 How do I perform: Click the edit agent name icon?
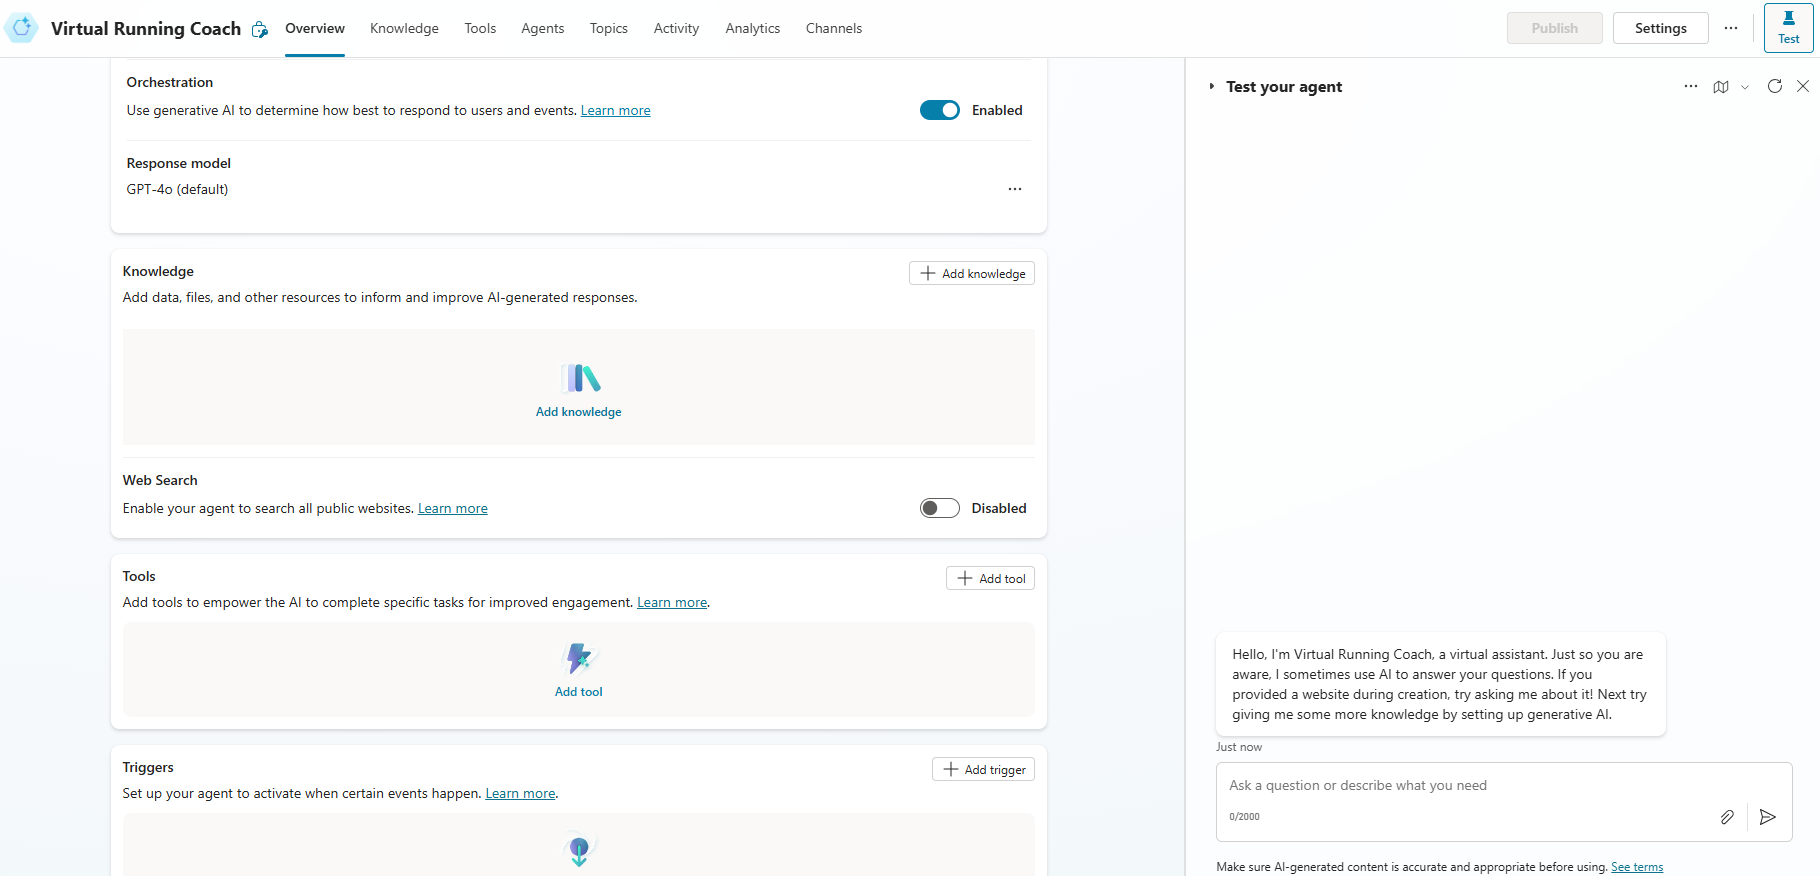260,29
